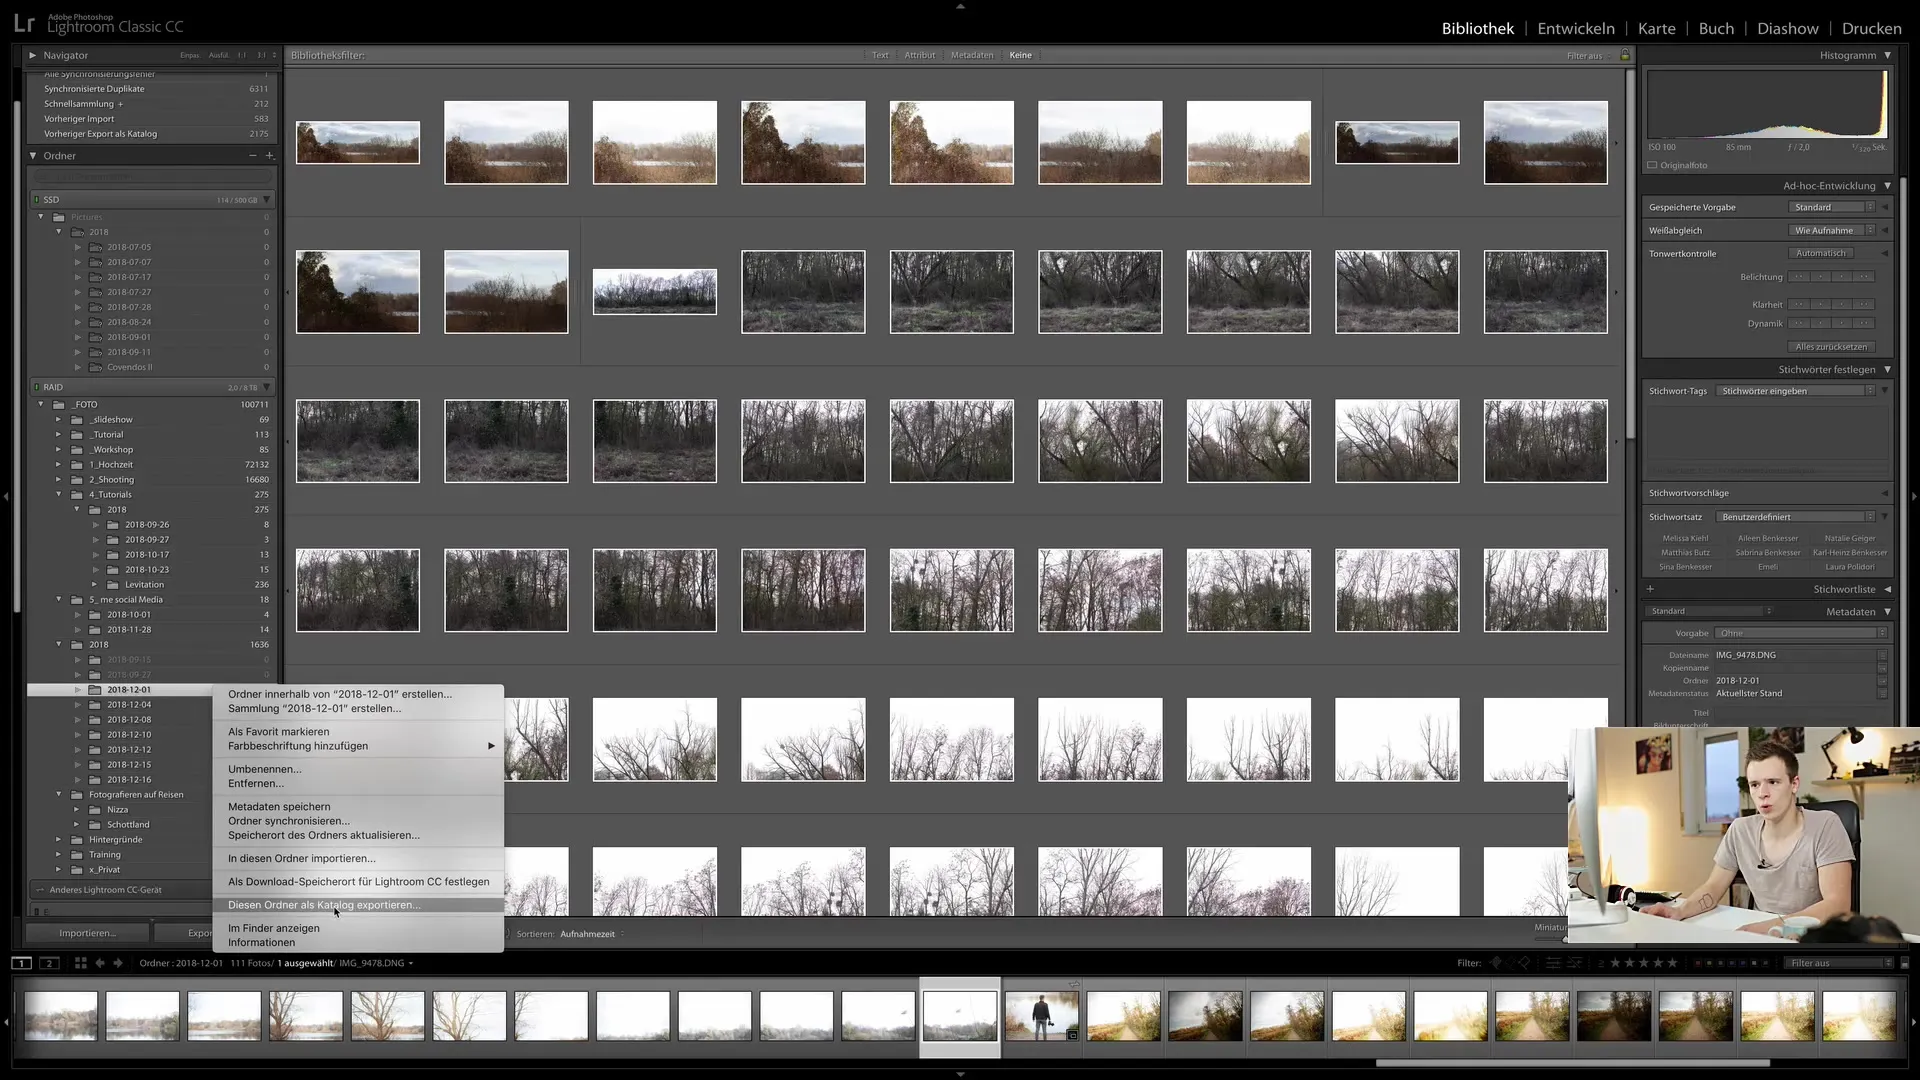
Task: Collapse the Ordner panel triangle
Action: pyautogui.click(x=33, y=156)
